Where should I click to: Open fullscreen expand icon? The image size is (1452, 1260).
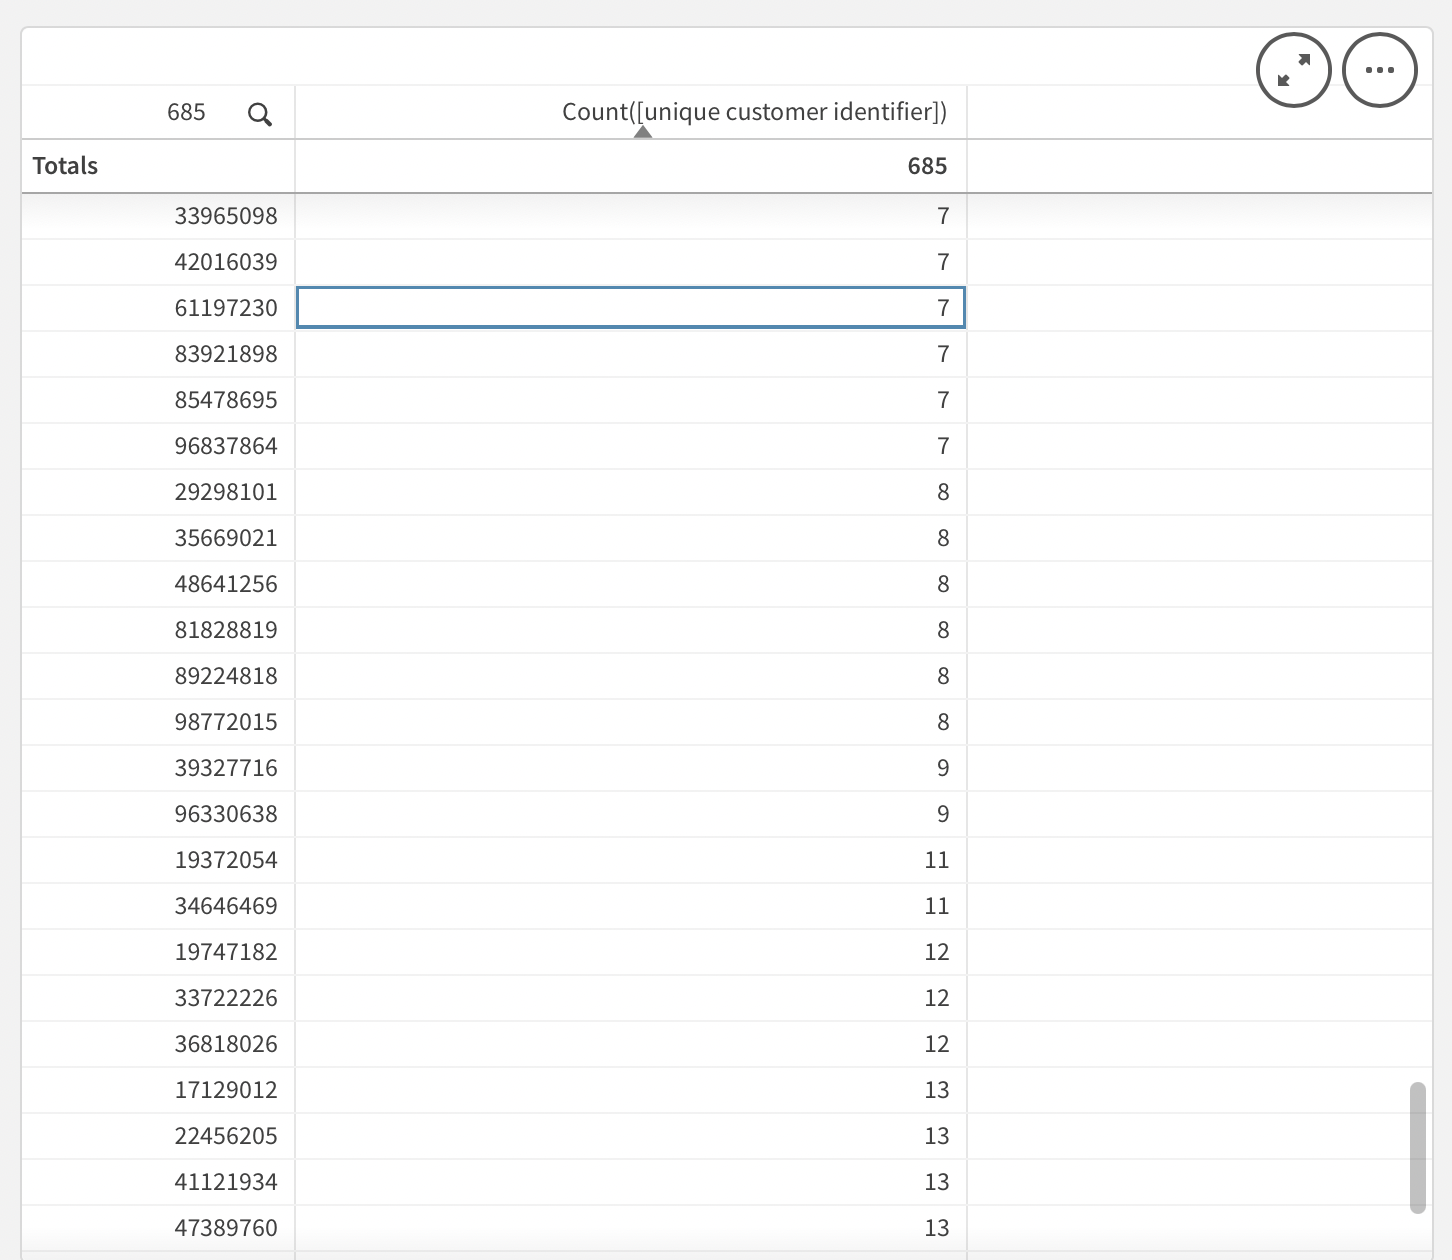click(x=1293, y=70)
